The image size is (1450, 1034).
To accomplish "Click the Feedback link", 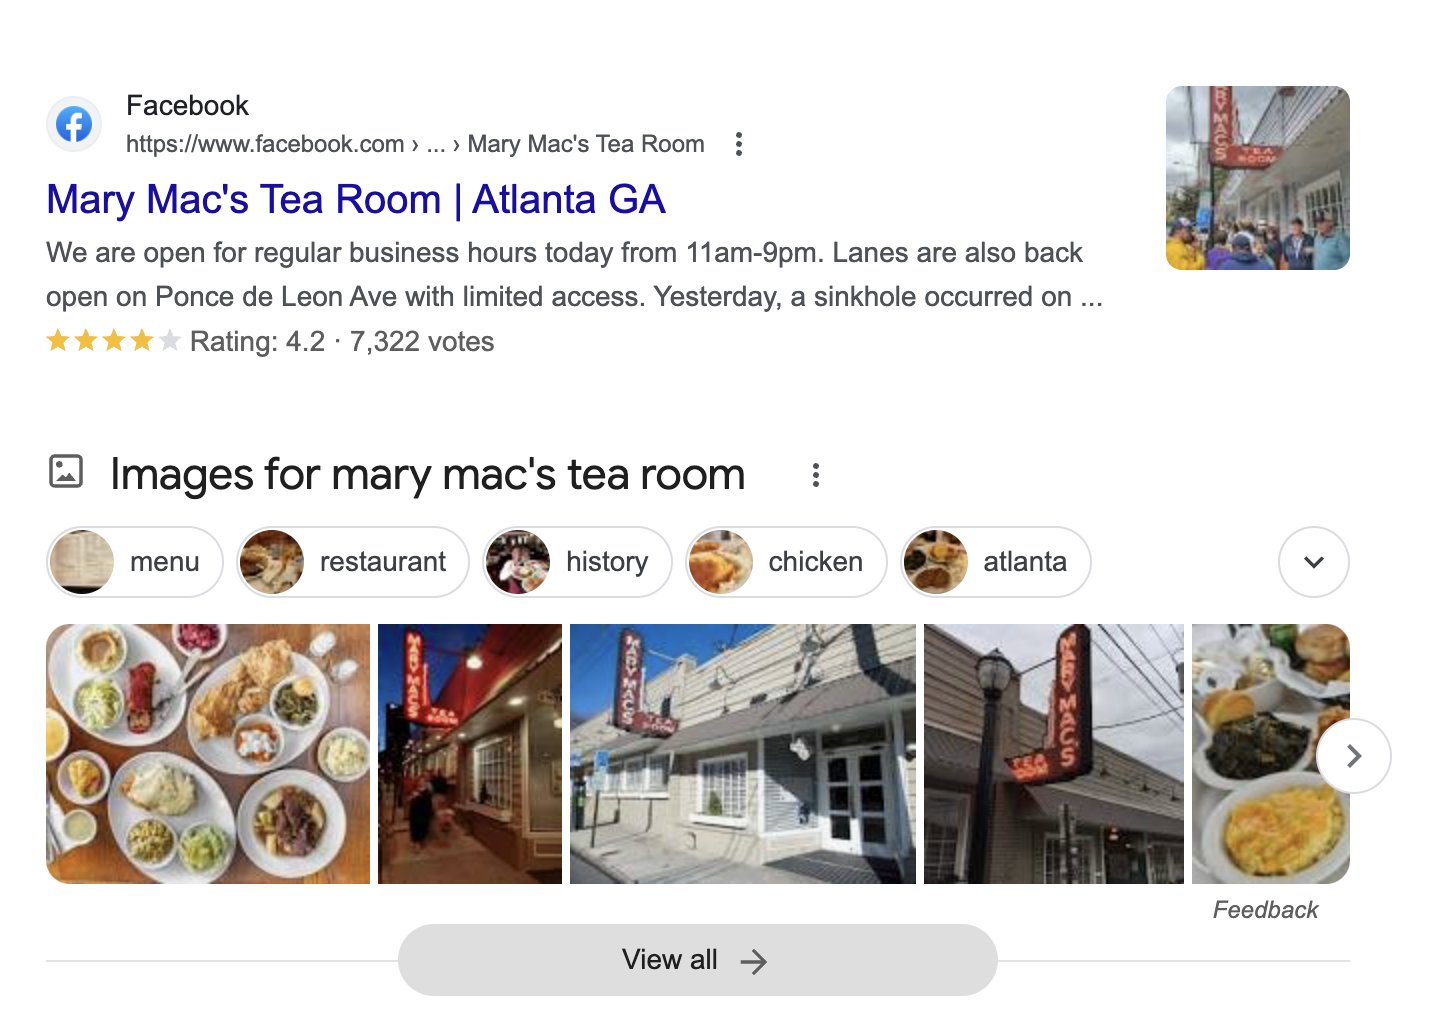I will (x=1265, y=910).
